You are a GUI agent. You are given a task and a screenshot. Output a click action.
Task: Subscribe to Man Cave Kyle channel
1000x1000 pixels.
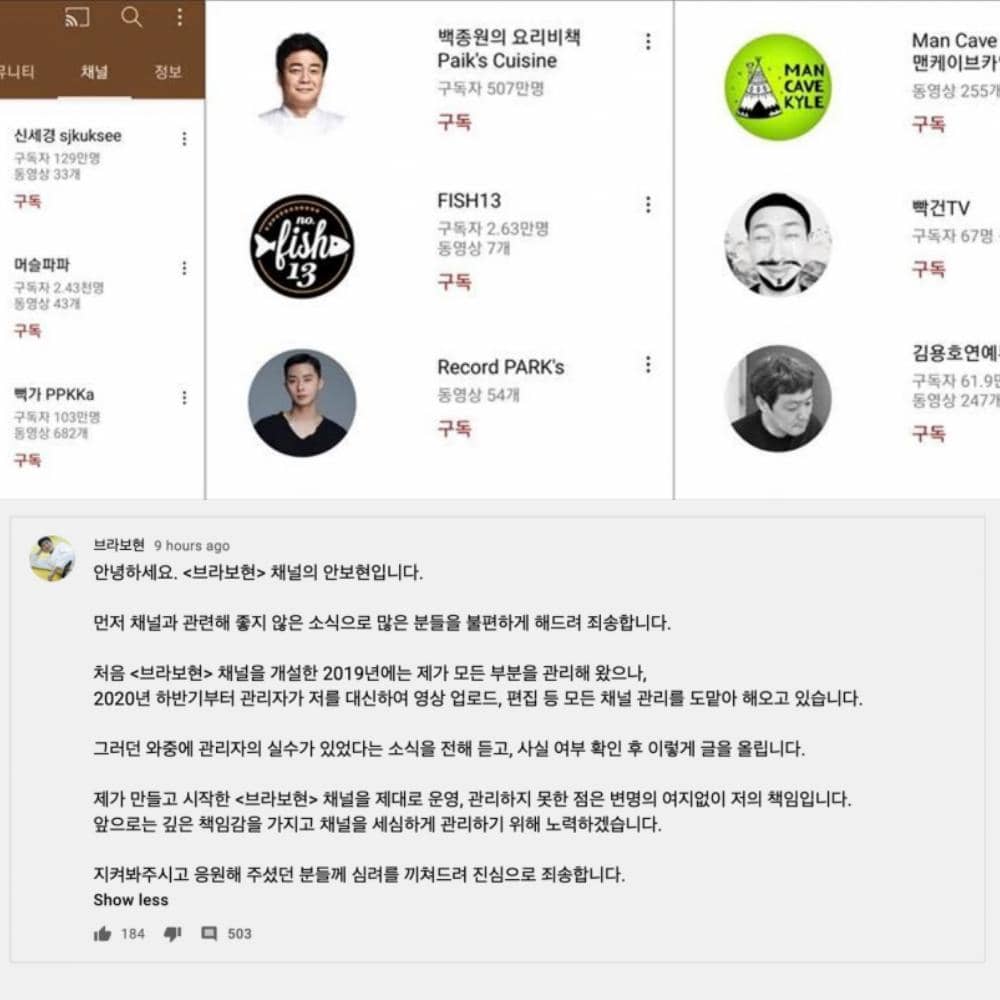(x=929, y=124)
